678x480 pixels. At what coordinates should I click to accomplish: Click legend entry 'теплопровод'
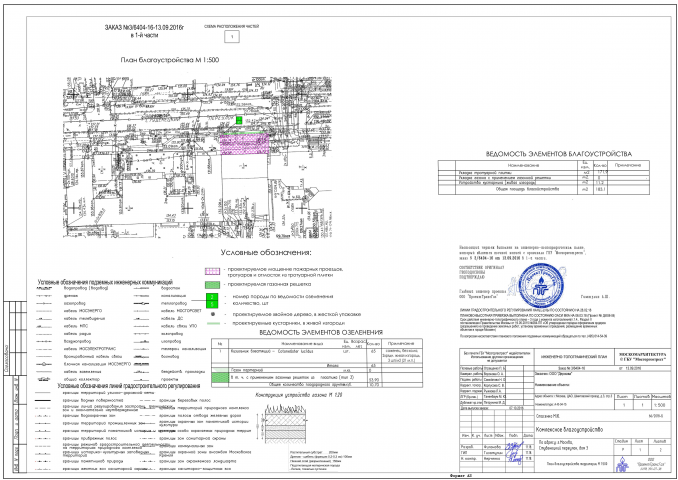click(173, 303)
